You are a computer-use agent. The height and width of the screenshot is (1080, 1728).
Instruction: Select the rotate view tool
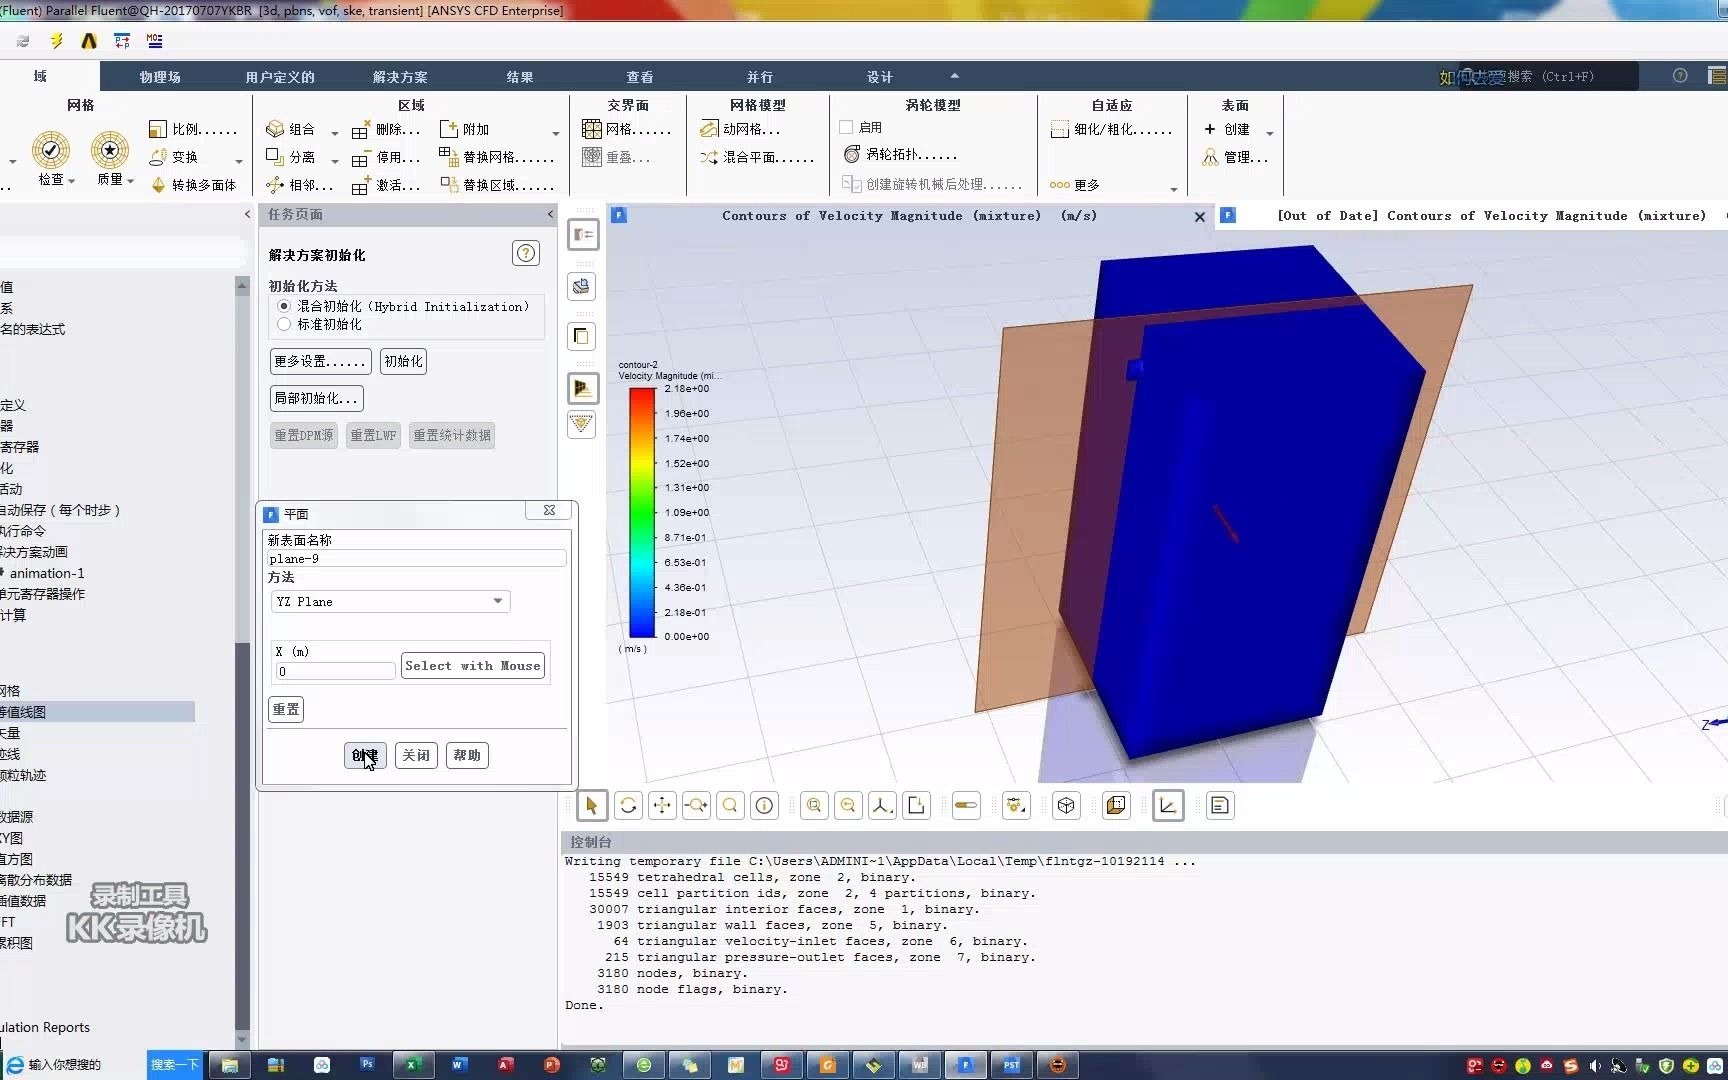coord(628,806)
